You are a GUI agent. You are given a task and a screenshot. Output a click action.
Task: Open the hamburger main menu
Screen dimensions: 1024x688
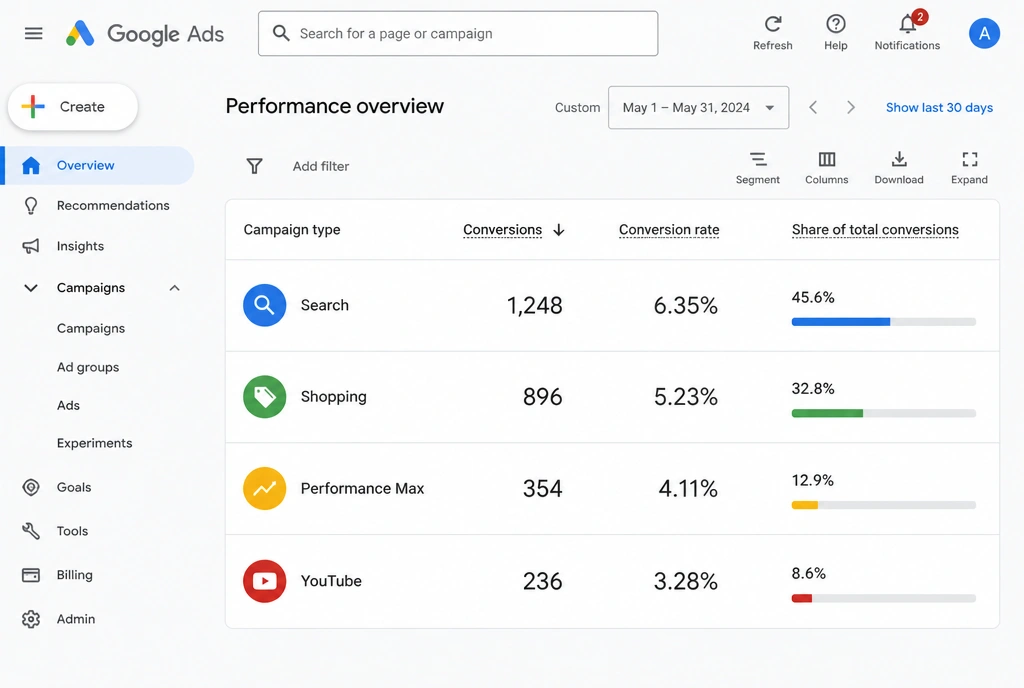pos(33,33)
